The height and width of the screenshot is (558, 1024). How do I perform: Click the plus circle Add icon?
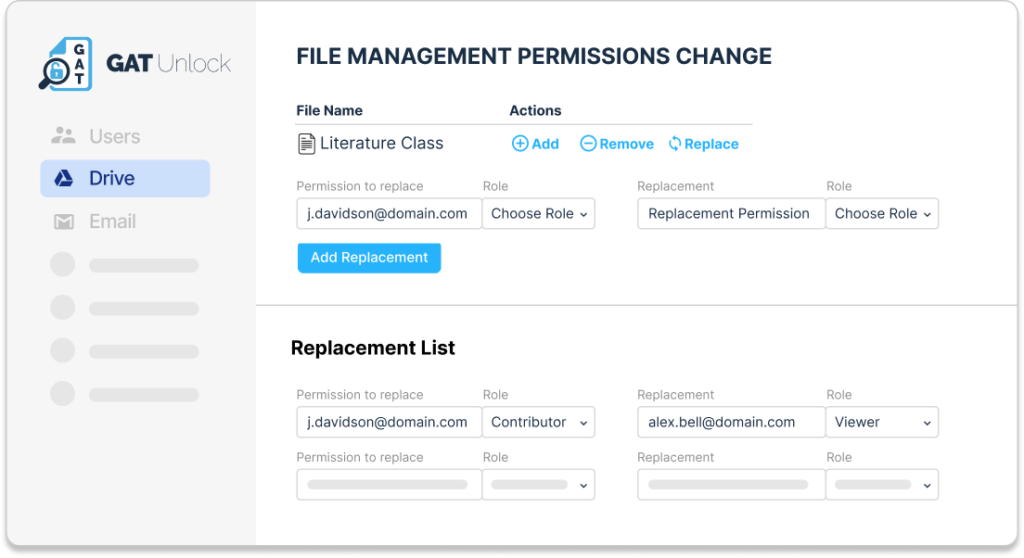[520, 144]
